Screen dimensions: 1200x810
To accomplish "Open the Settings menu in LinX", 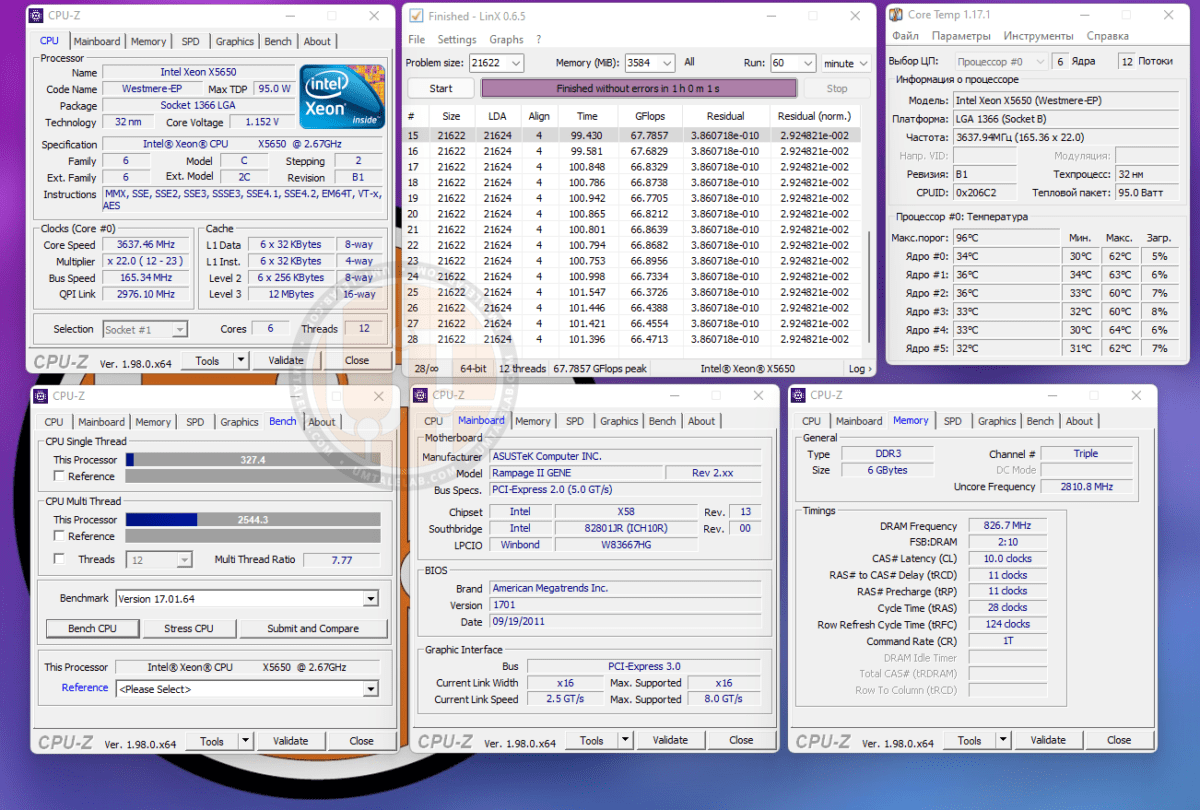I will click(457, 40).
